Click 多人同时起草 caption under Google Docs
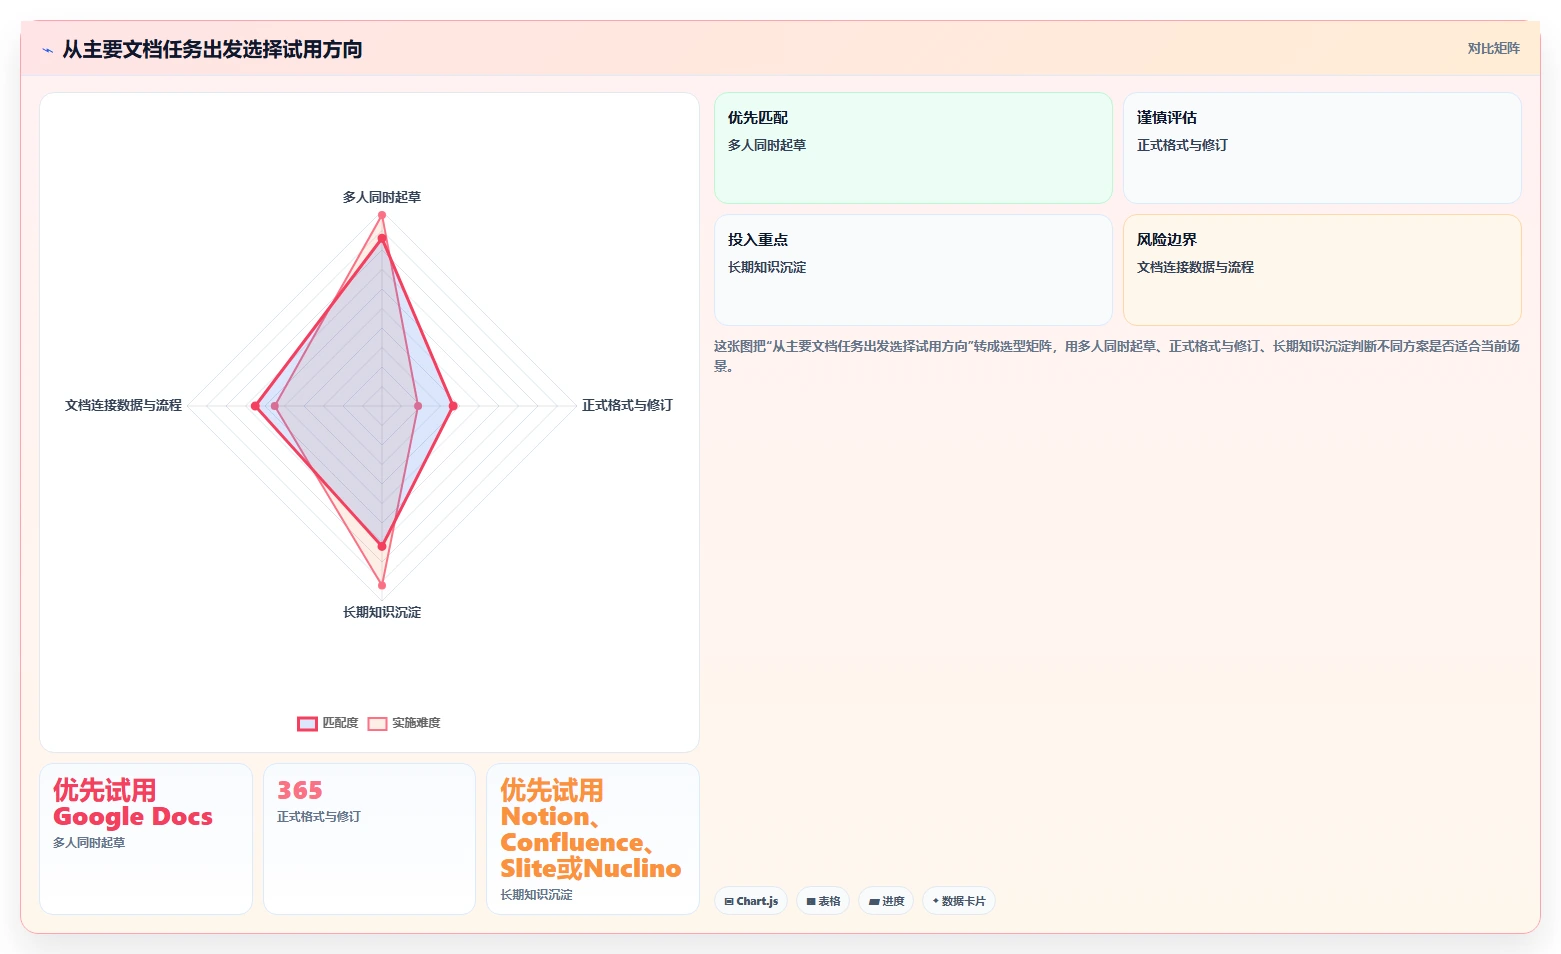 [x=89, y=843]
